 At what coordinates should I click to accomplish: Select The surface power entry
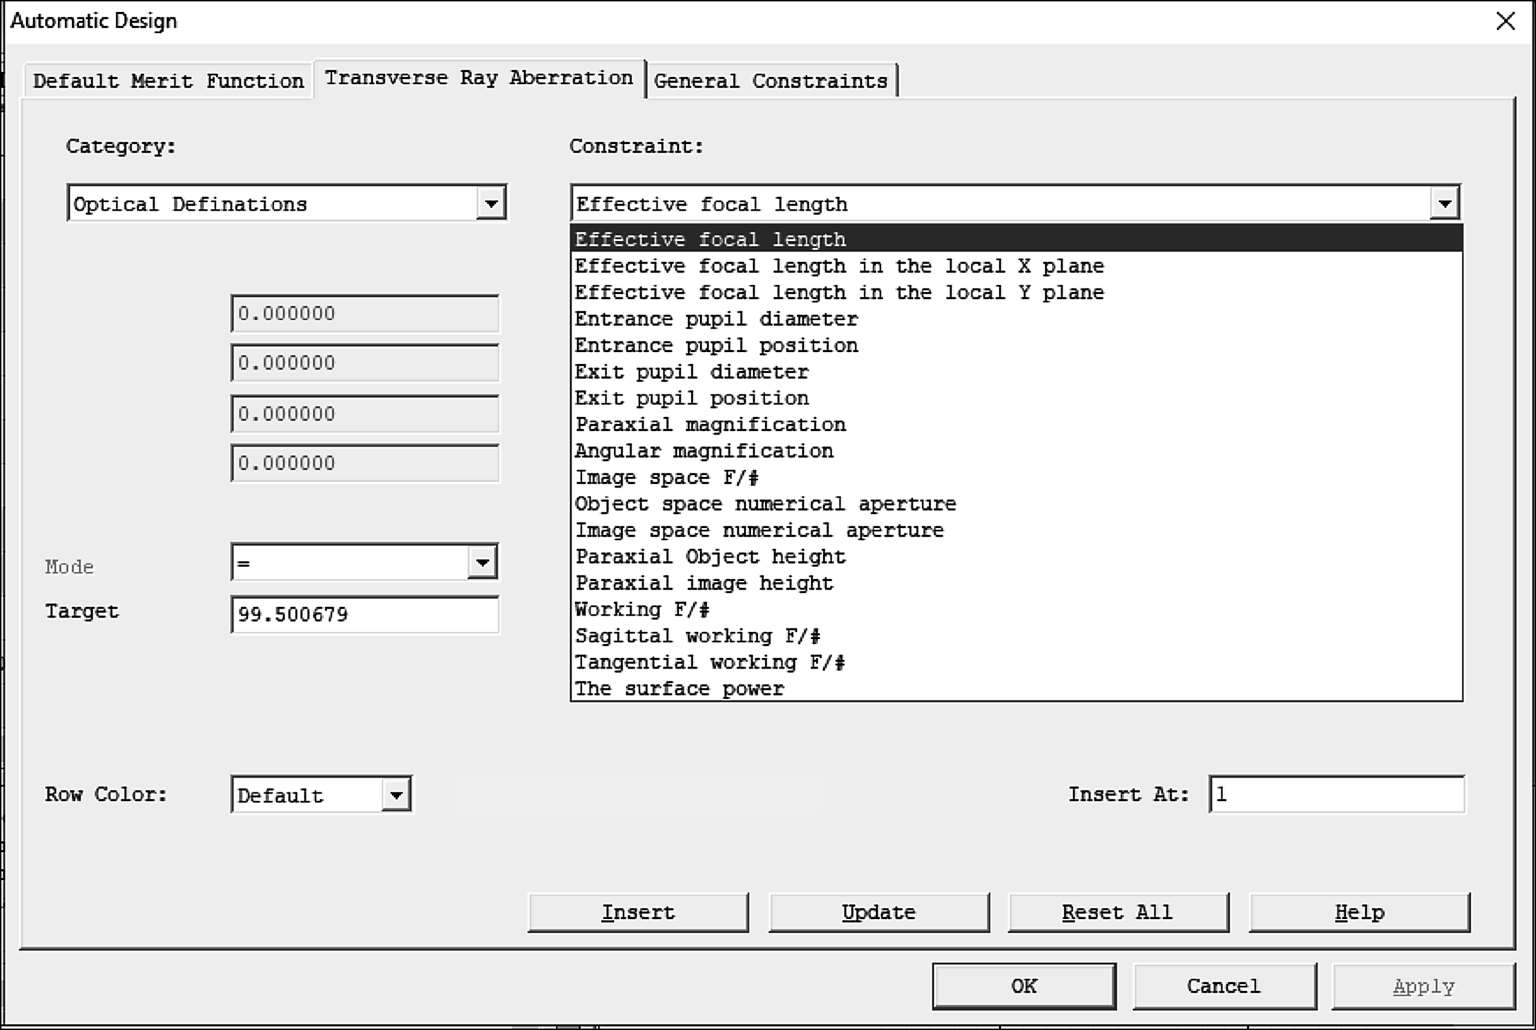click(679, 689)
